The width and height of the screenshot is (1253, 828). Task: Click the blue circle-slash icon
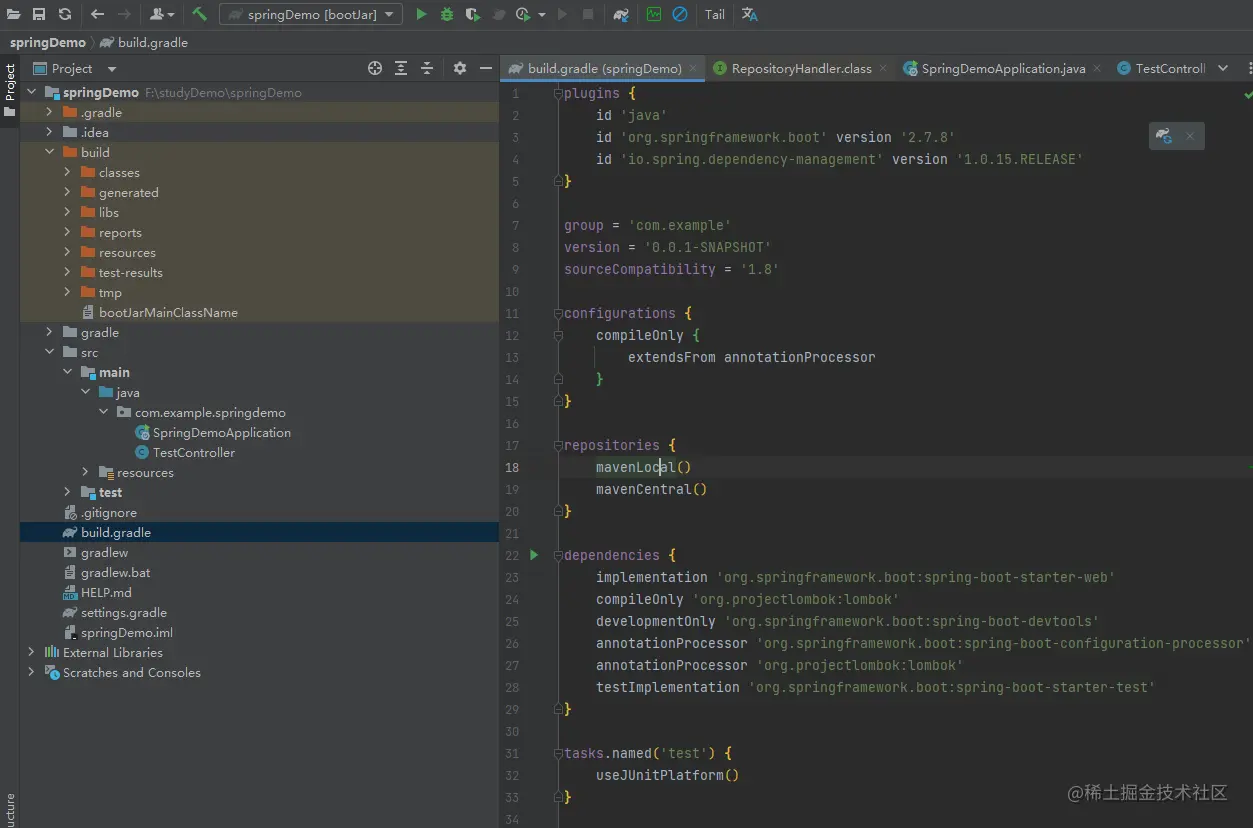680,14
